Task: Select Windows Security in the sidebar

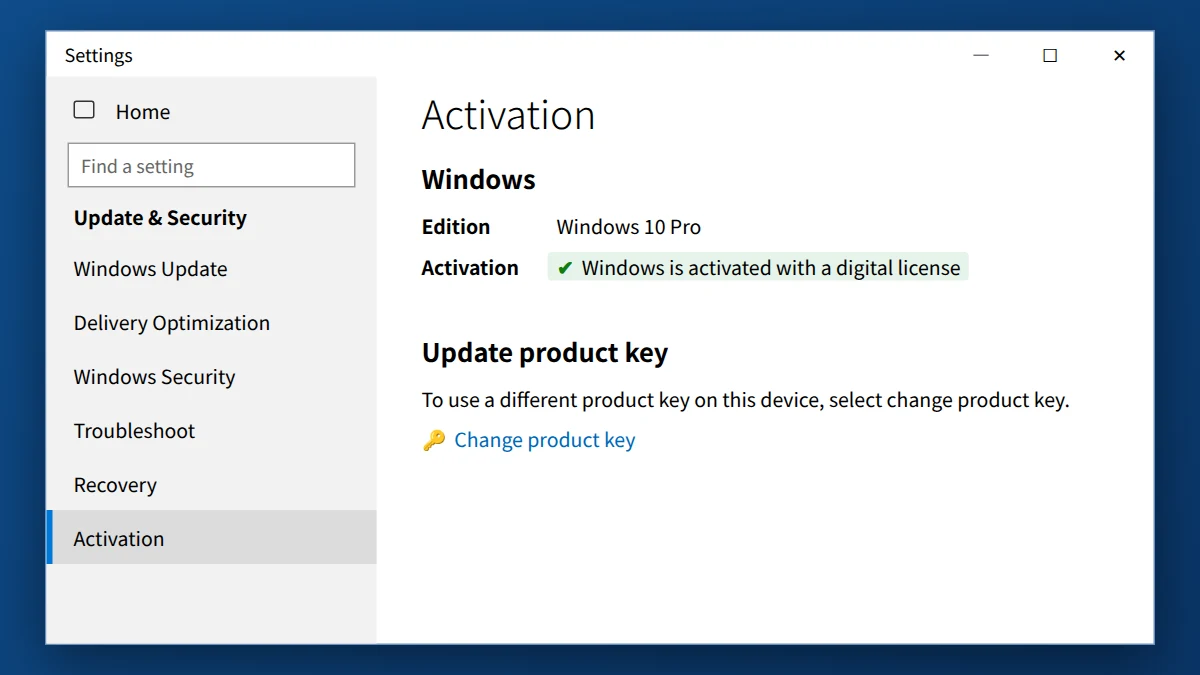Action: [x=211, y=377]
